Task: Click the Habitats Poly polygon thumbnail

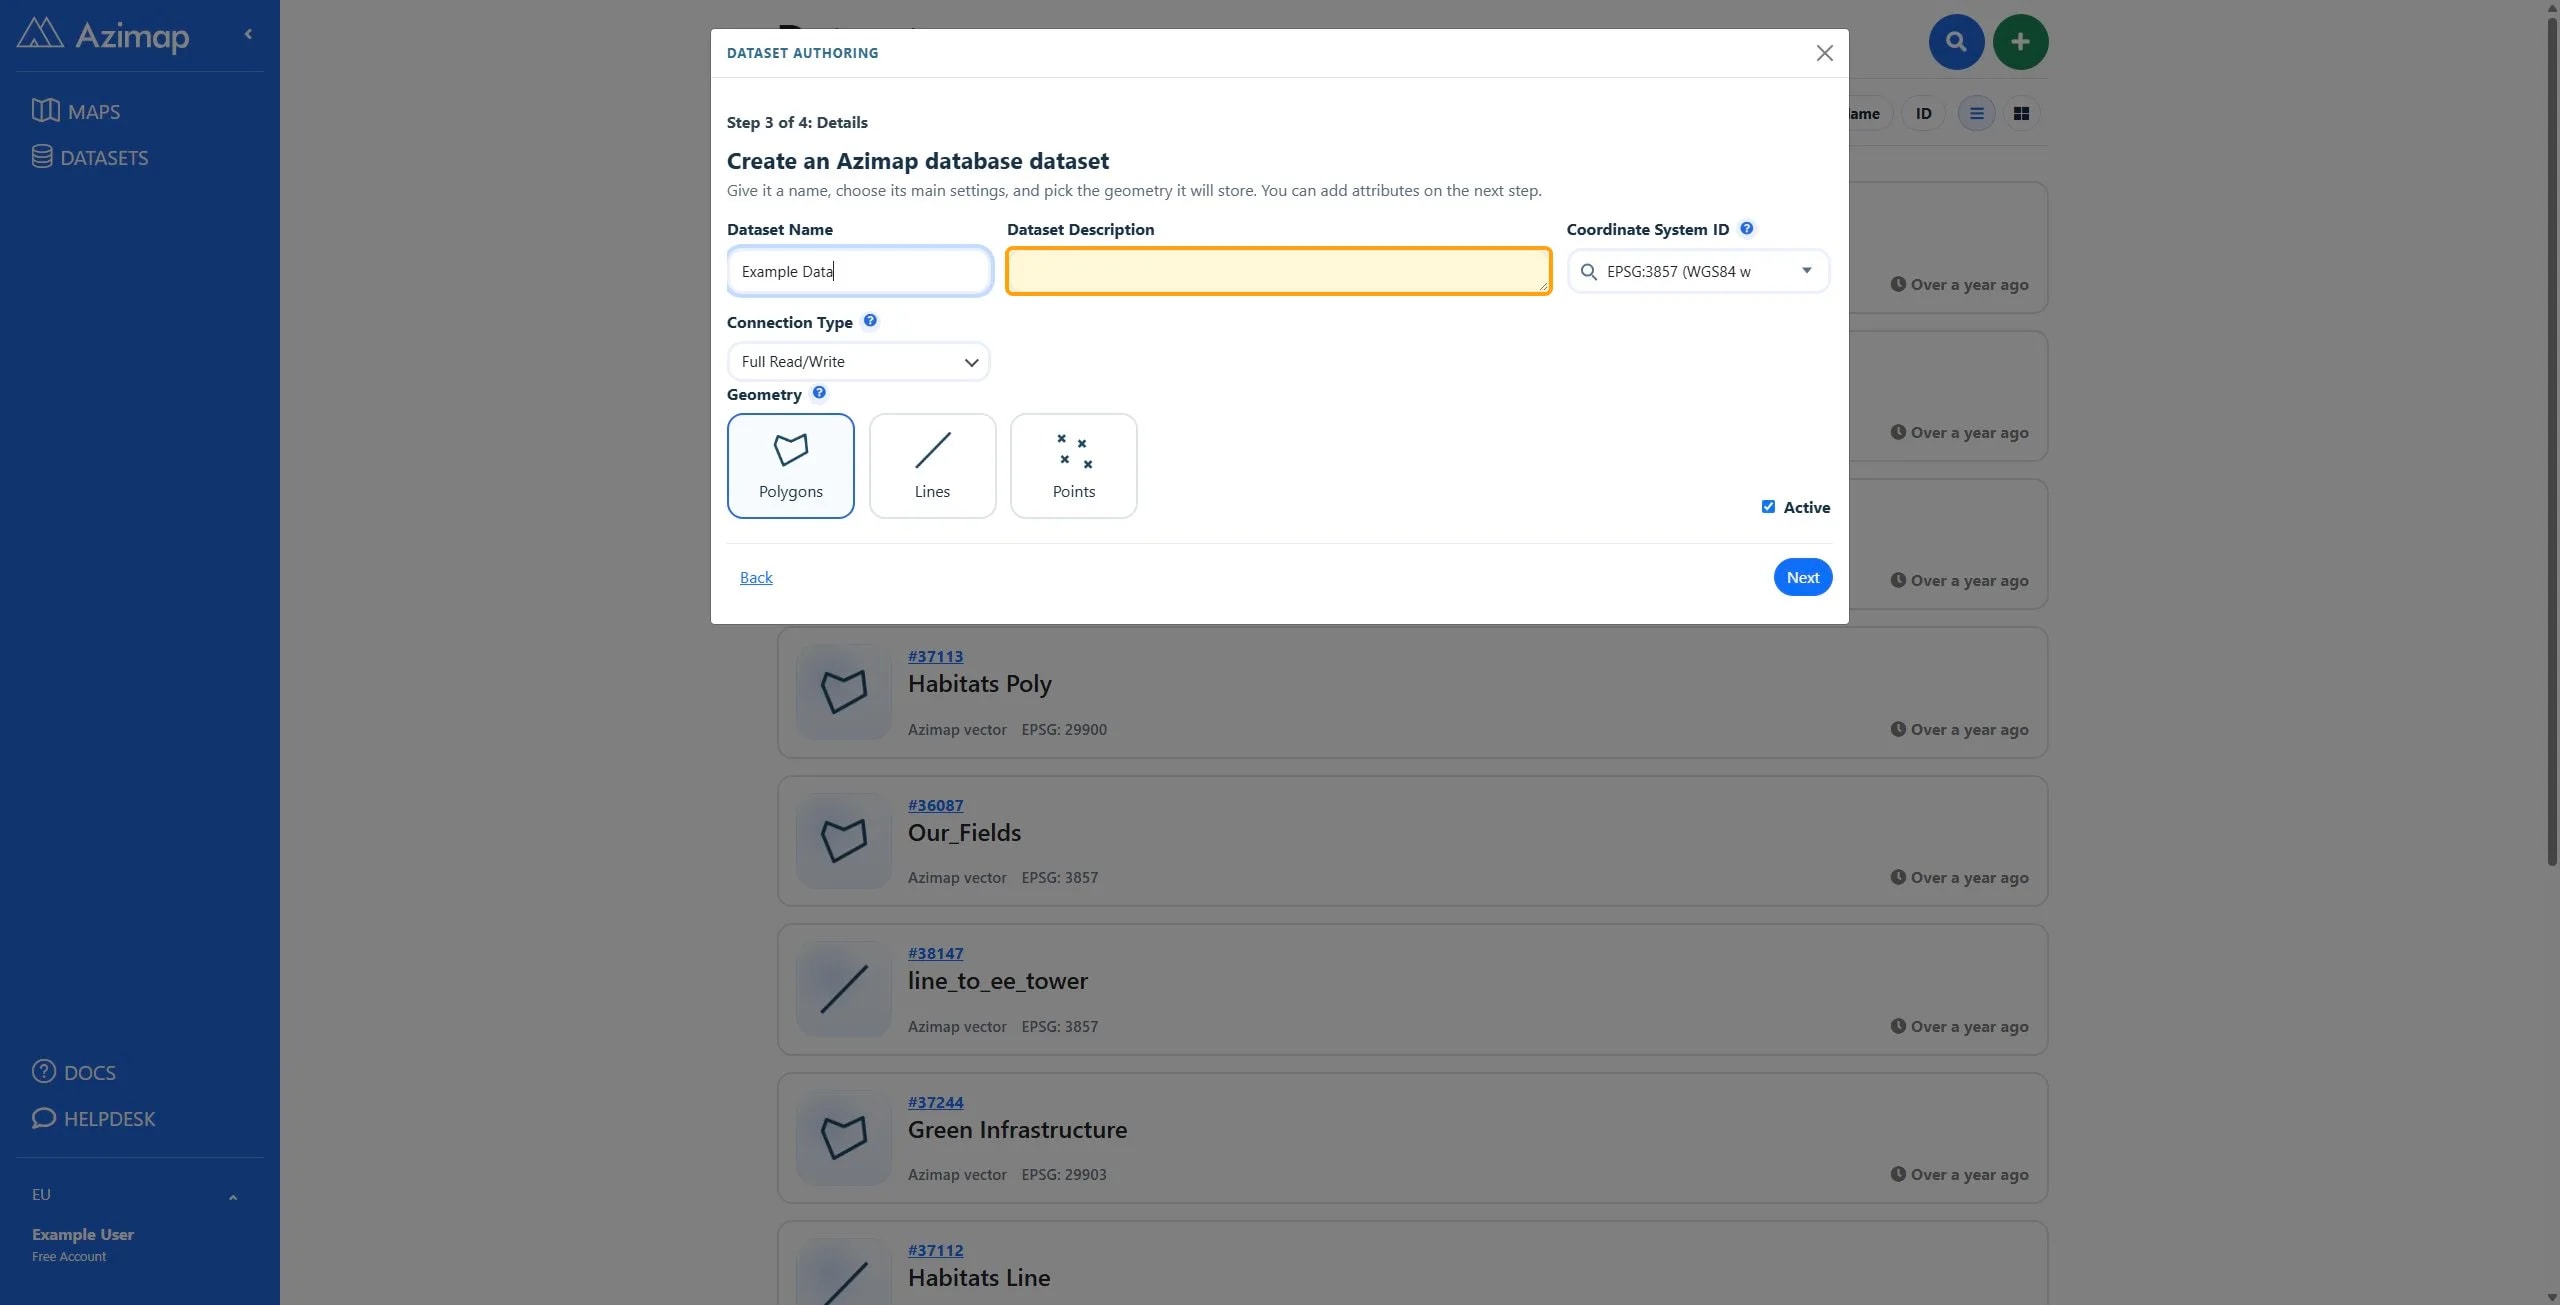Action: point(843,692)
